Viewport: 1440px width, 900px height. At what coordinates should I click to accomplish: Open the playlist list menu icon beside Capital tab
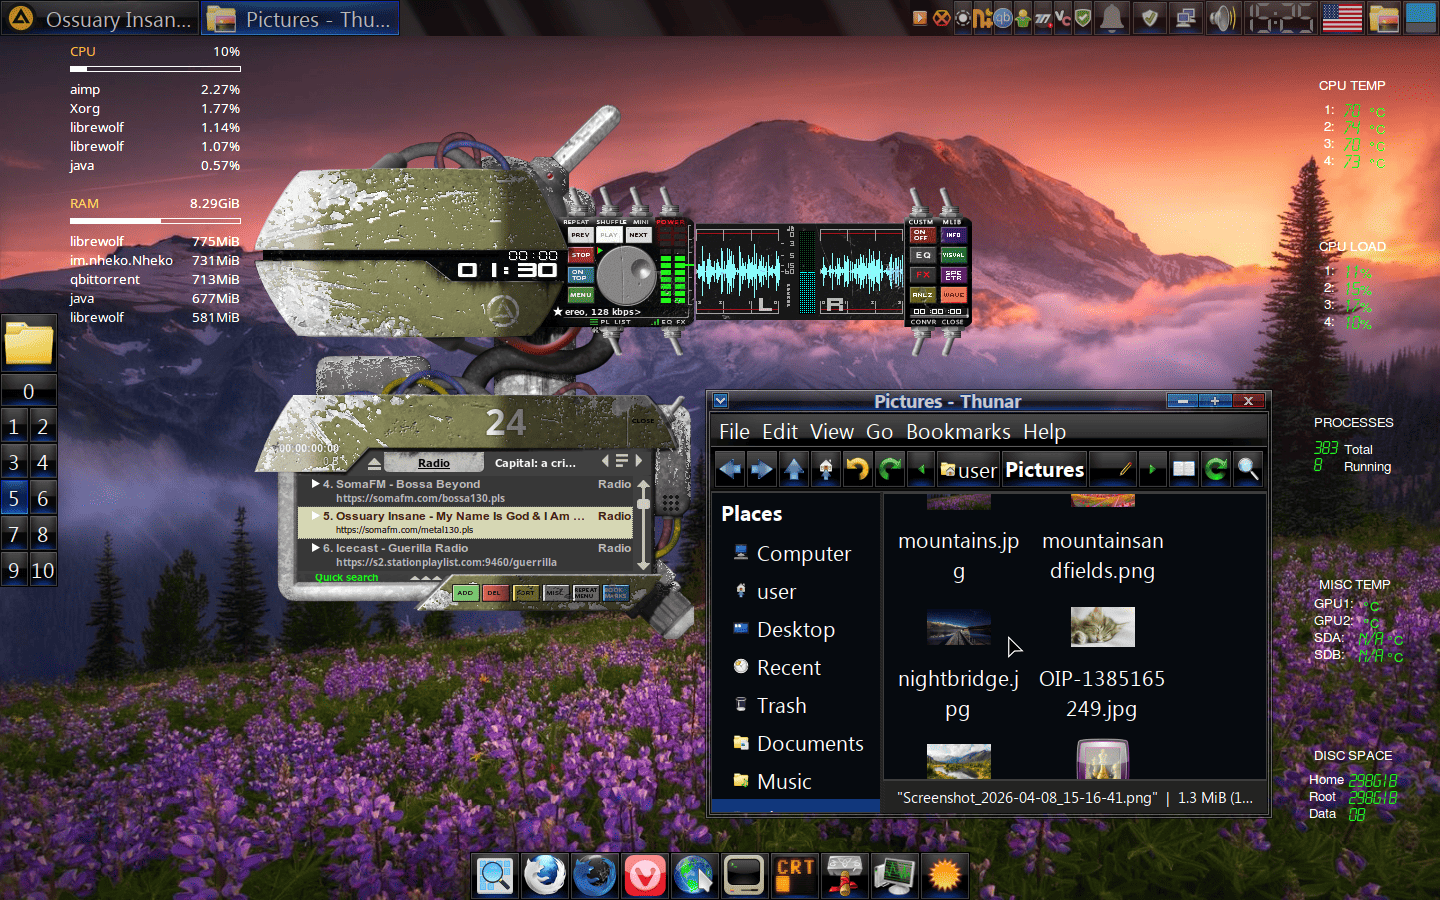tap(622, 461)
